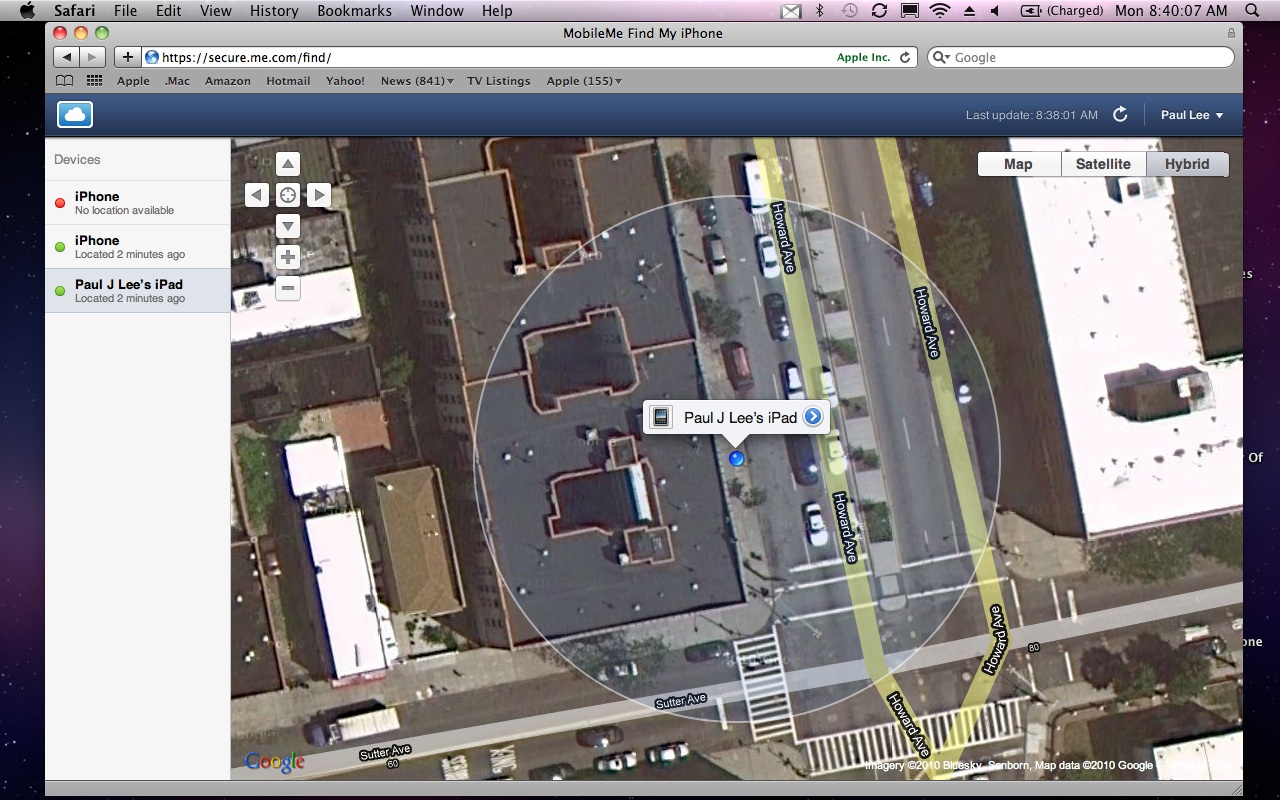Zoom in the map with the plus button
This screenshot has width=1280, height=800.
(x=287, y=257)
